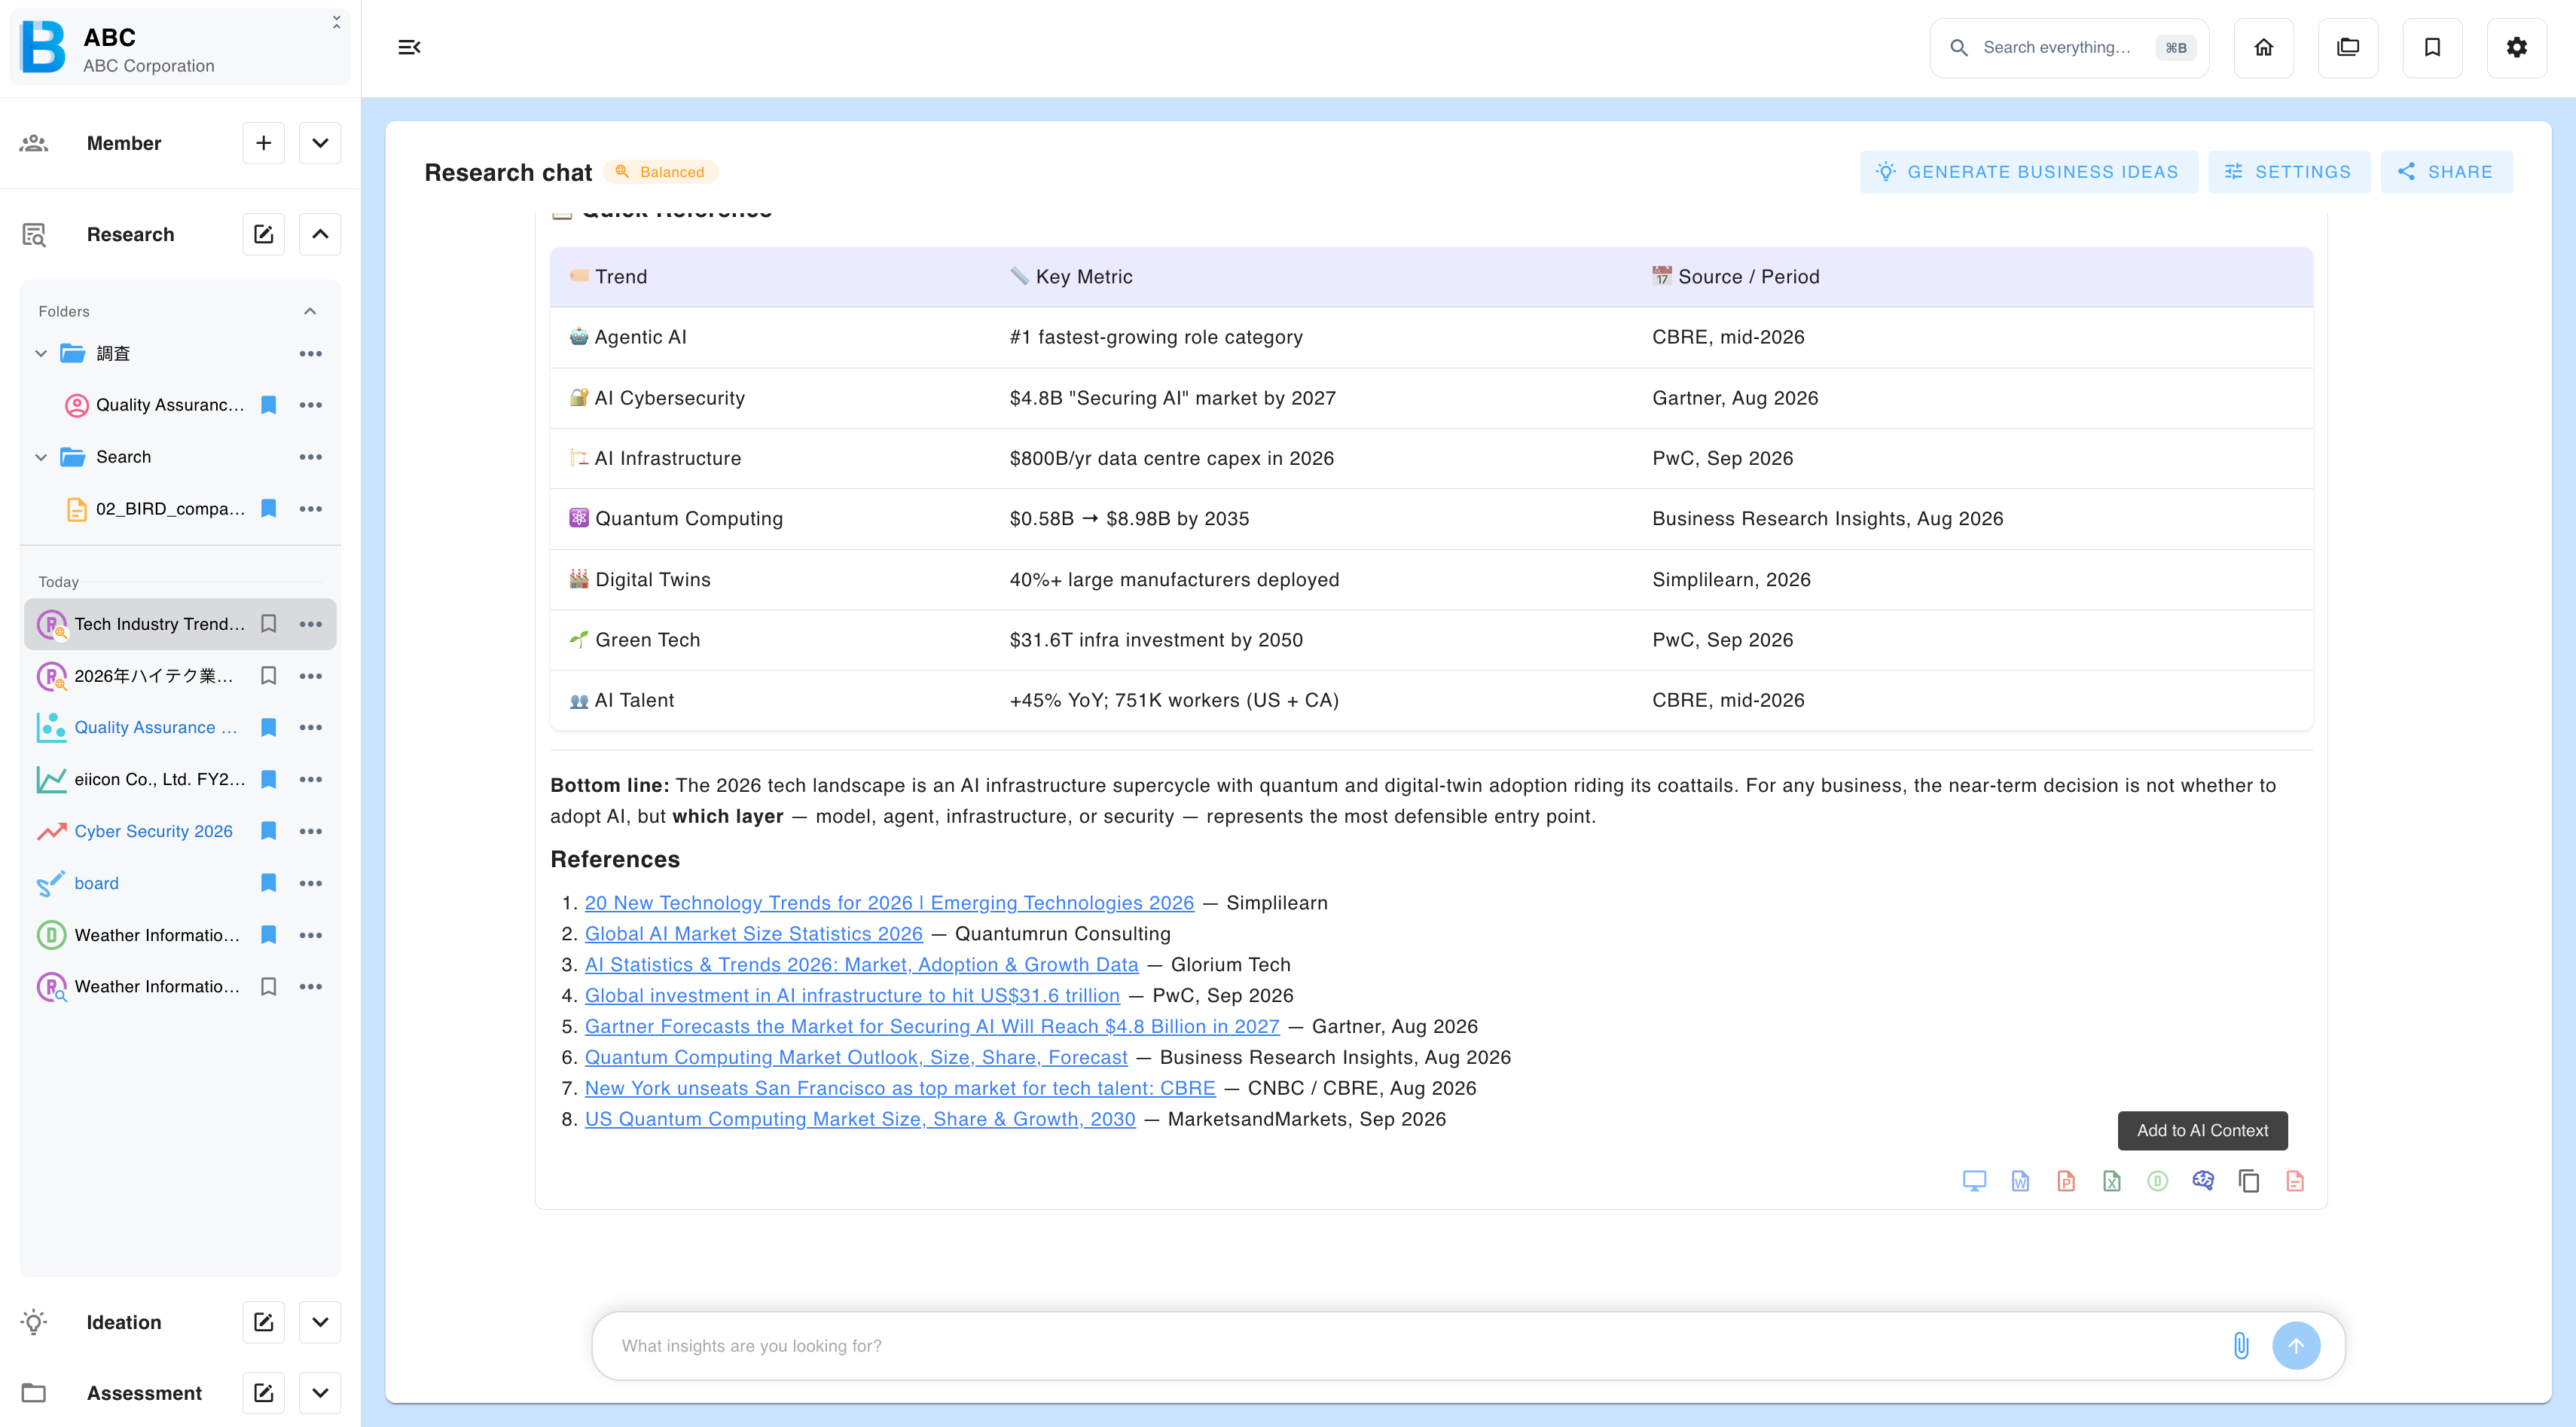Viewport: 2576px width, 1427px height.
Task: Expand the Assessment section chevron
Action: pos(320,1393)
